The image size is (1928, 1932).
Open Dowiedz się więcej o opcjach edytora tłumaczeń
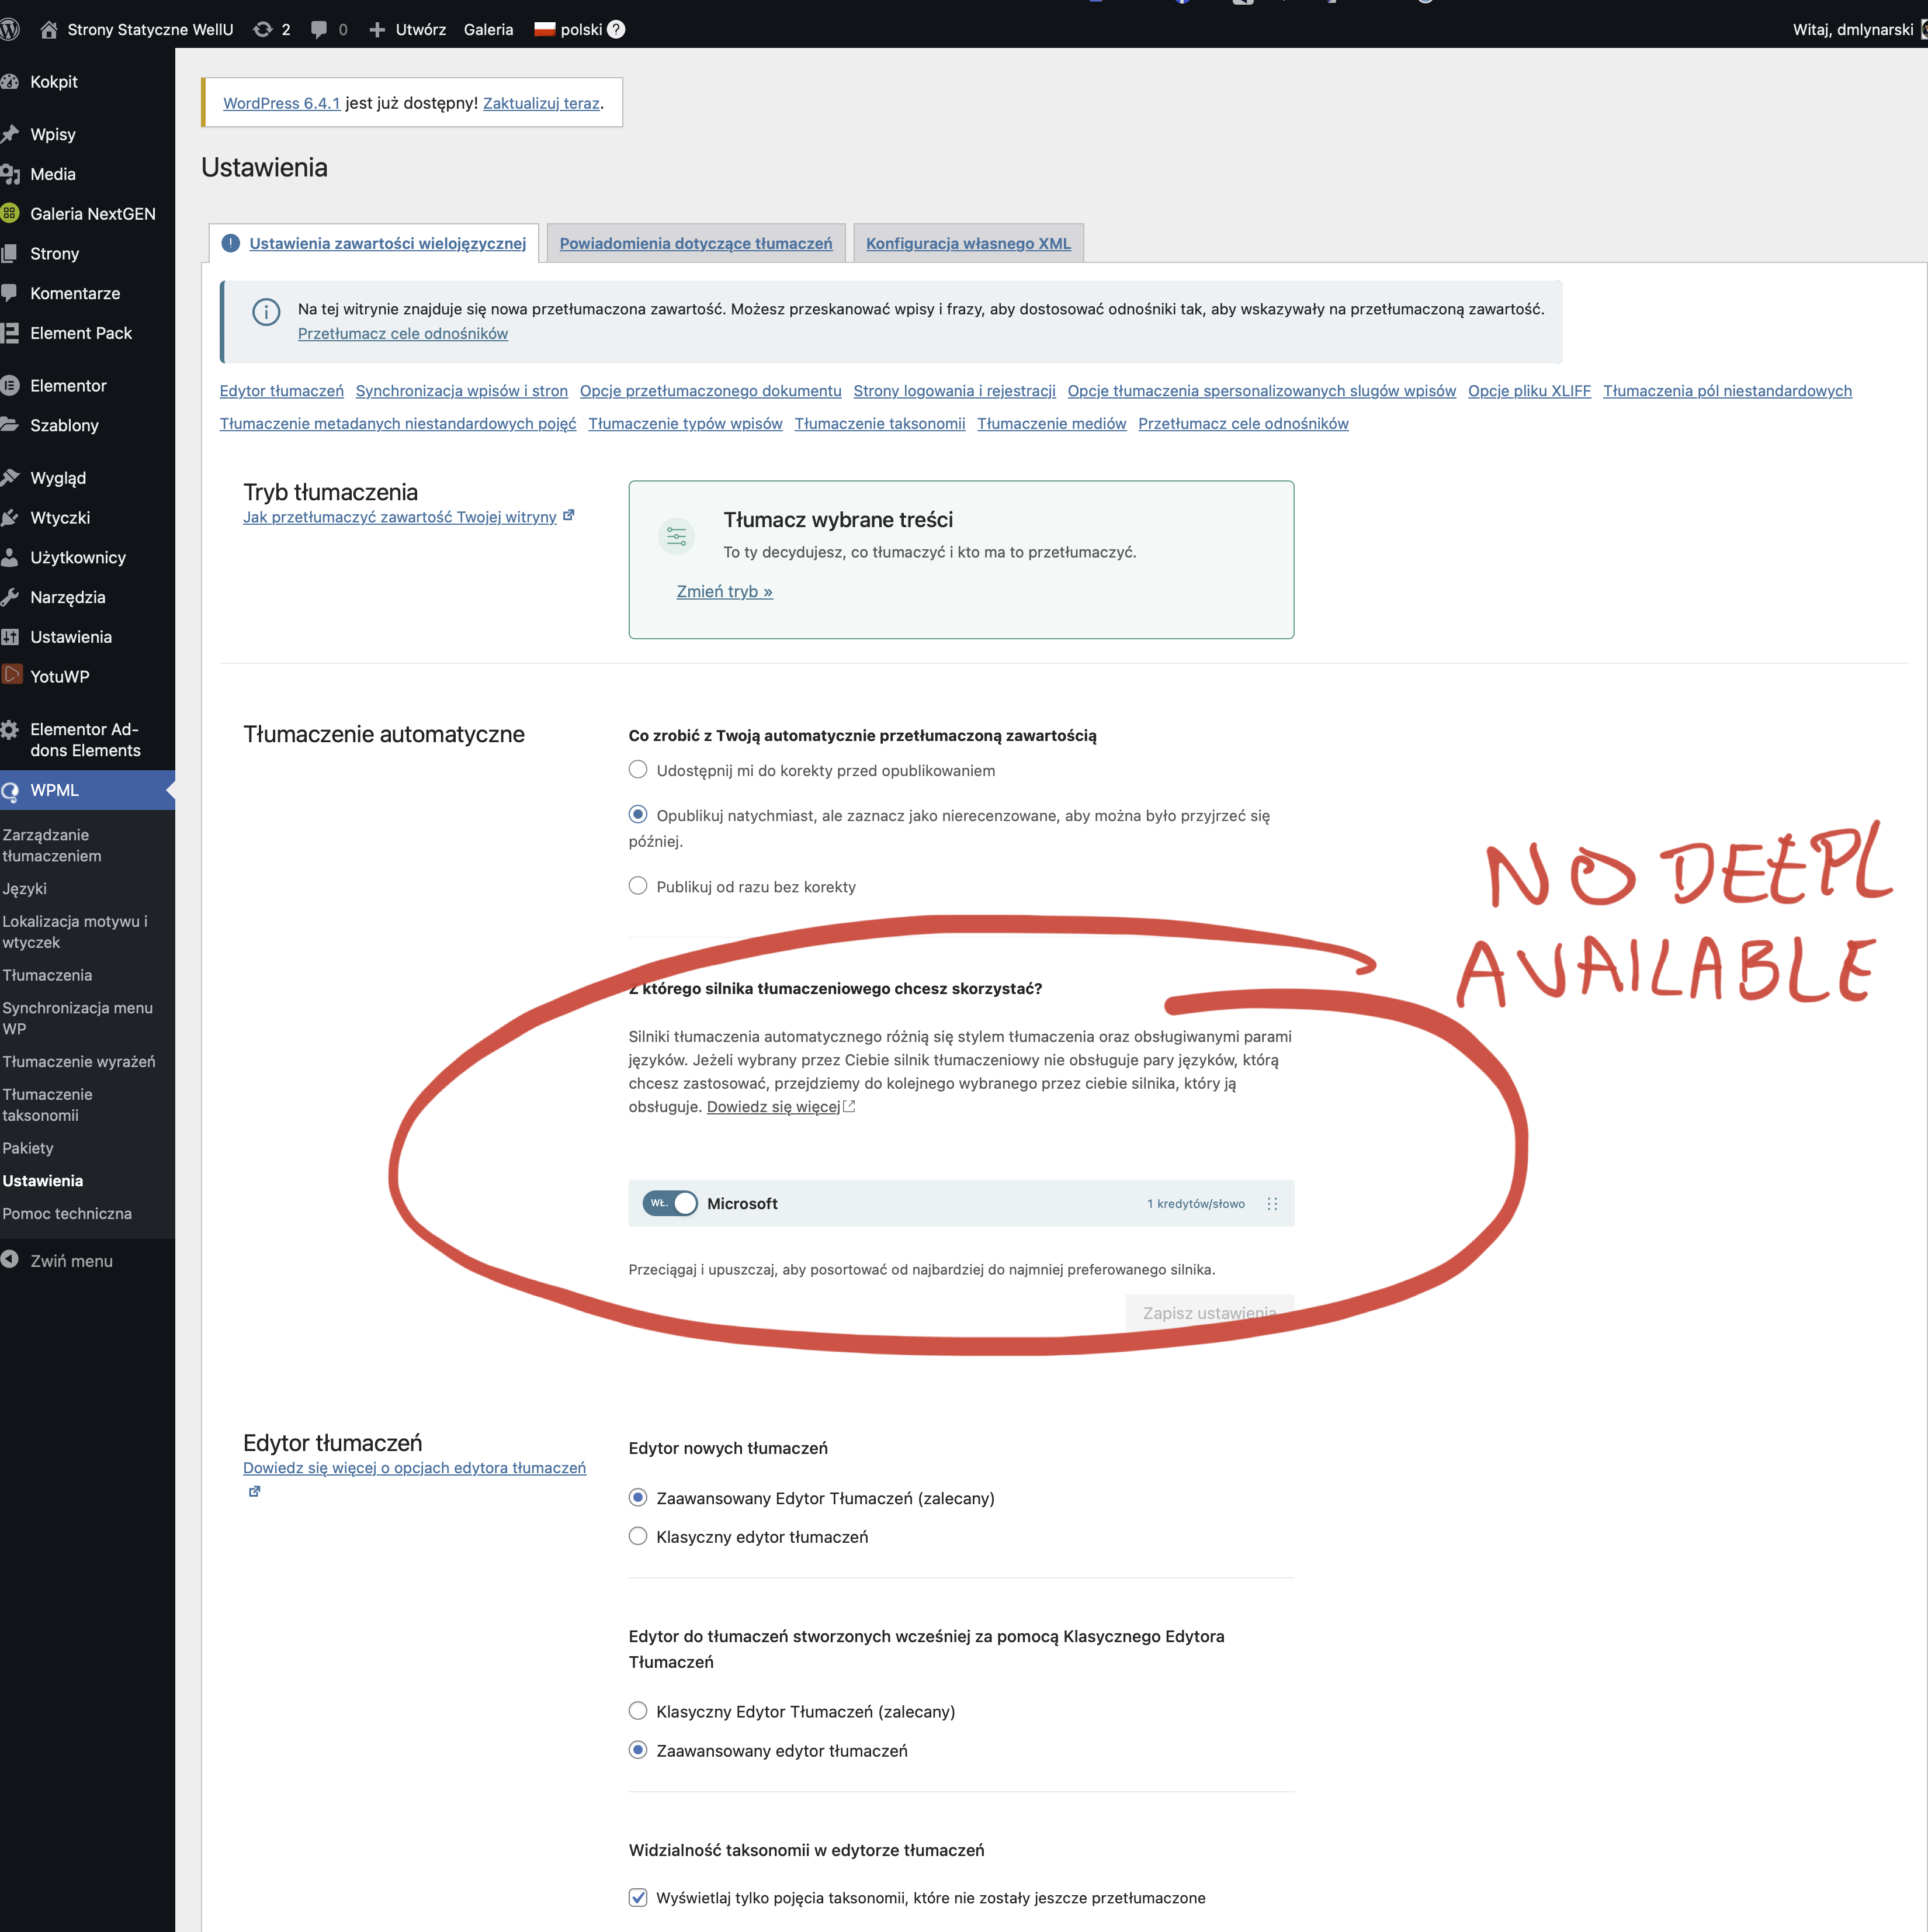[414, 1467]
